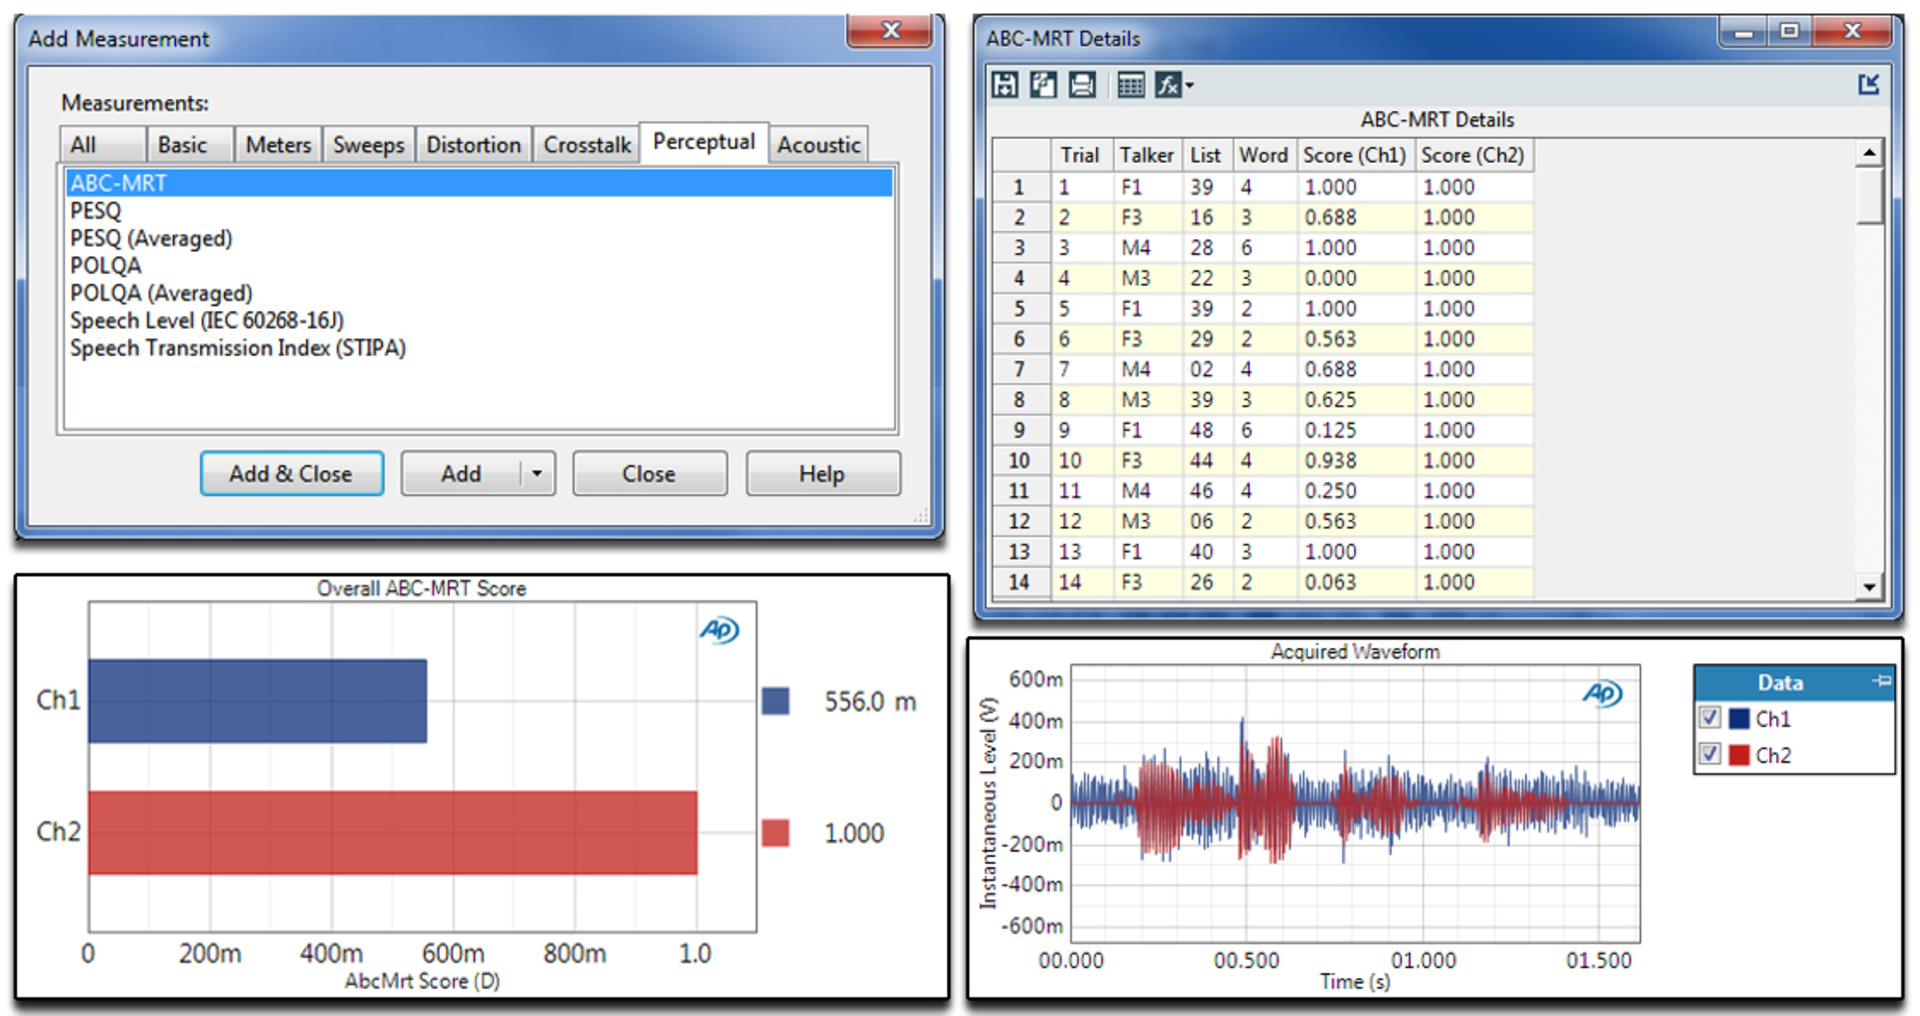Switch to the Basic measurements tab
This screenshot has width=1920, height=1016.
(x=188, y=144)
